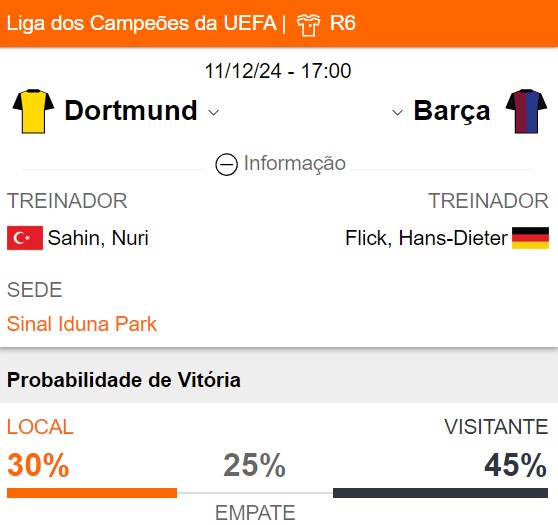This screenshot has height=525, width=558.
Task: Click coach name Sahin, Nuri
Action: (98, 238)
